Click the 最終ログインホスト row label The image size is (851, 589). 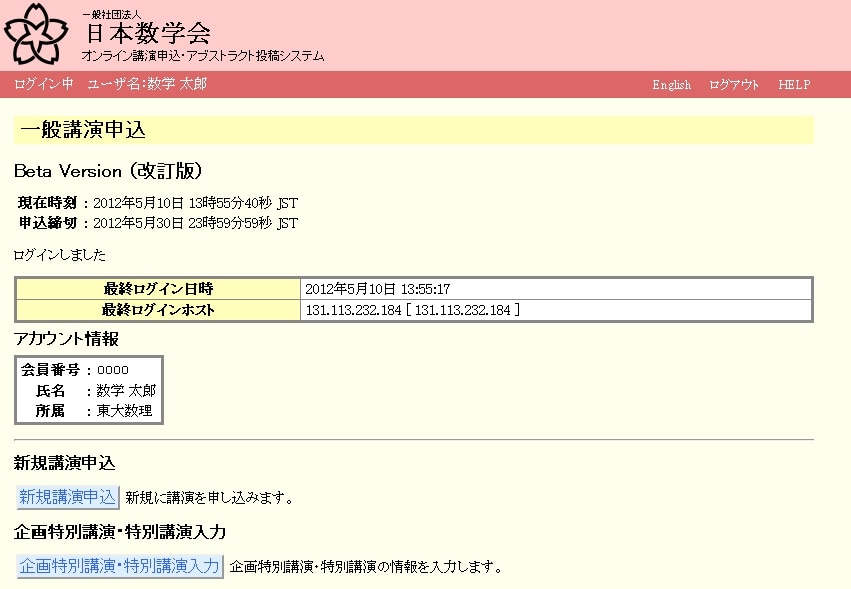tap(158, 308)
